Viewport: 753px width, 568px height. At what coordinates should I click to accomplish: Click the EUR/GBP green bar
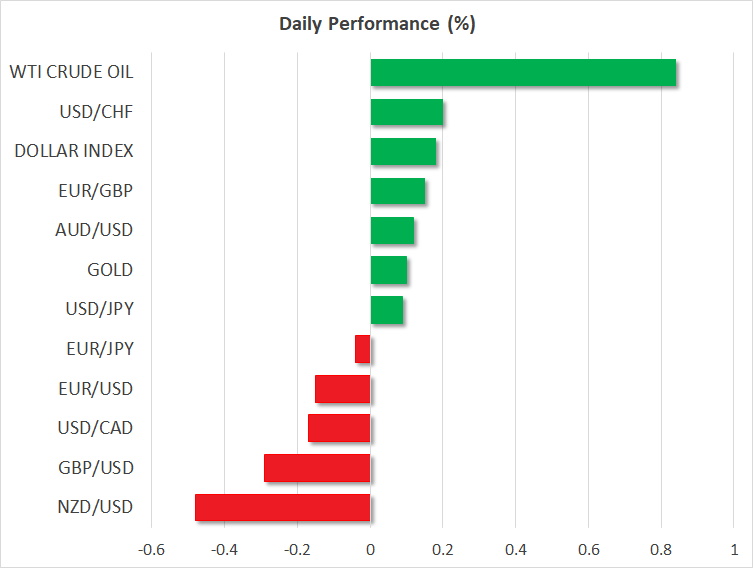[x=398, y=191]
